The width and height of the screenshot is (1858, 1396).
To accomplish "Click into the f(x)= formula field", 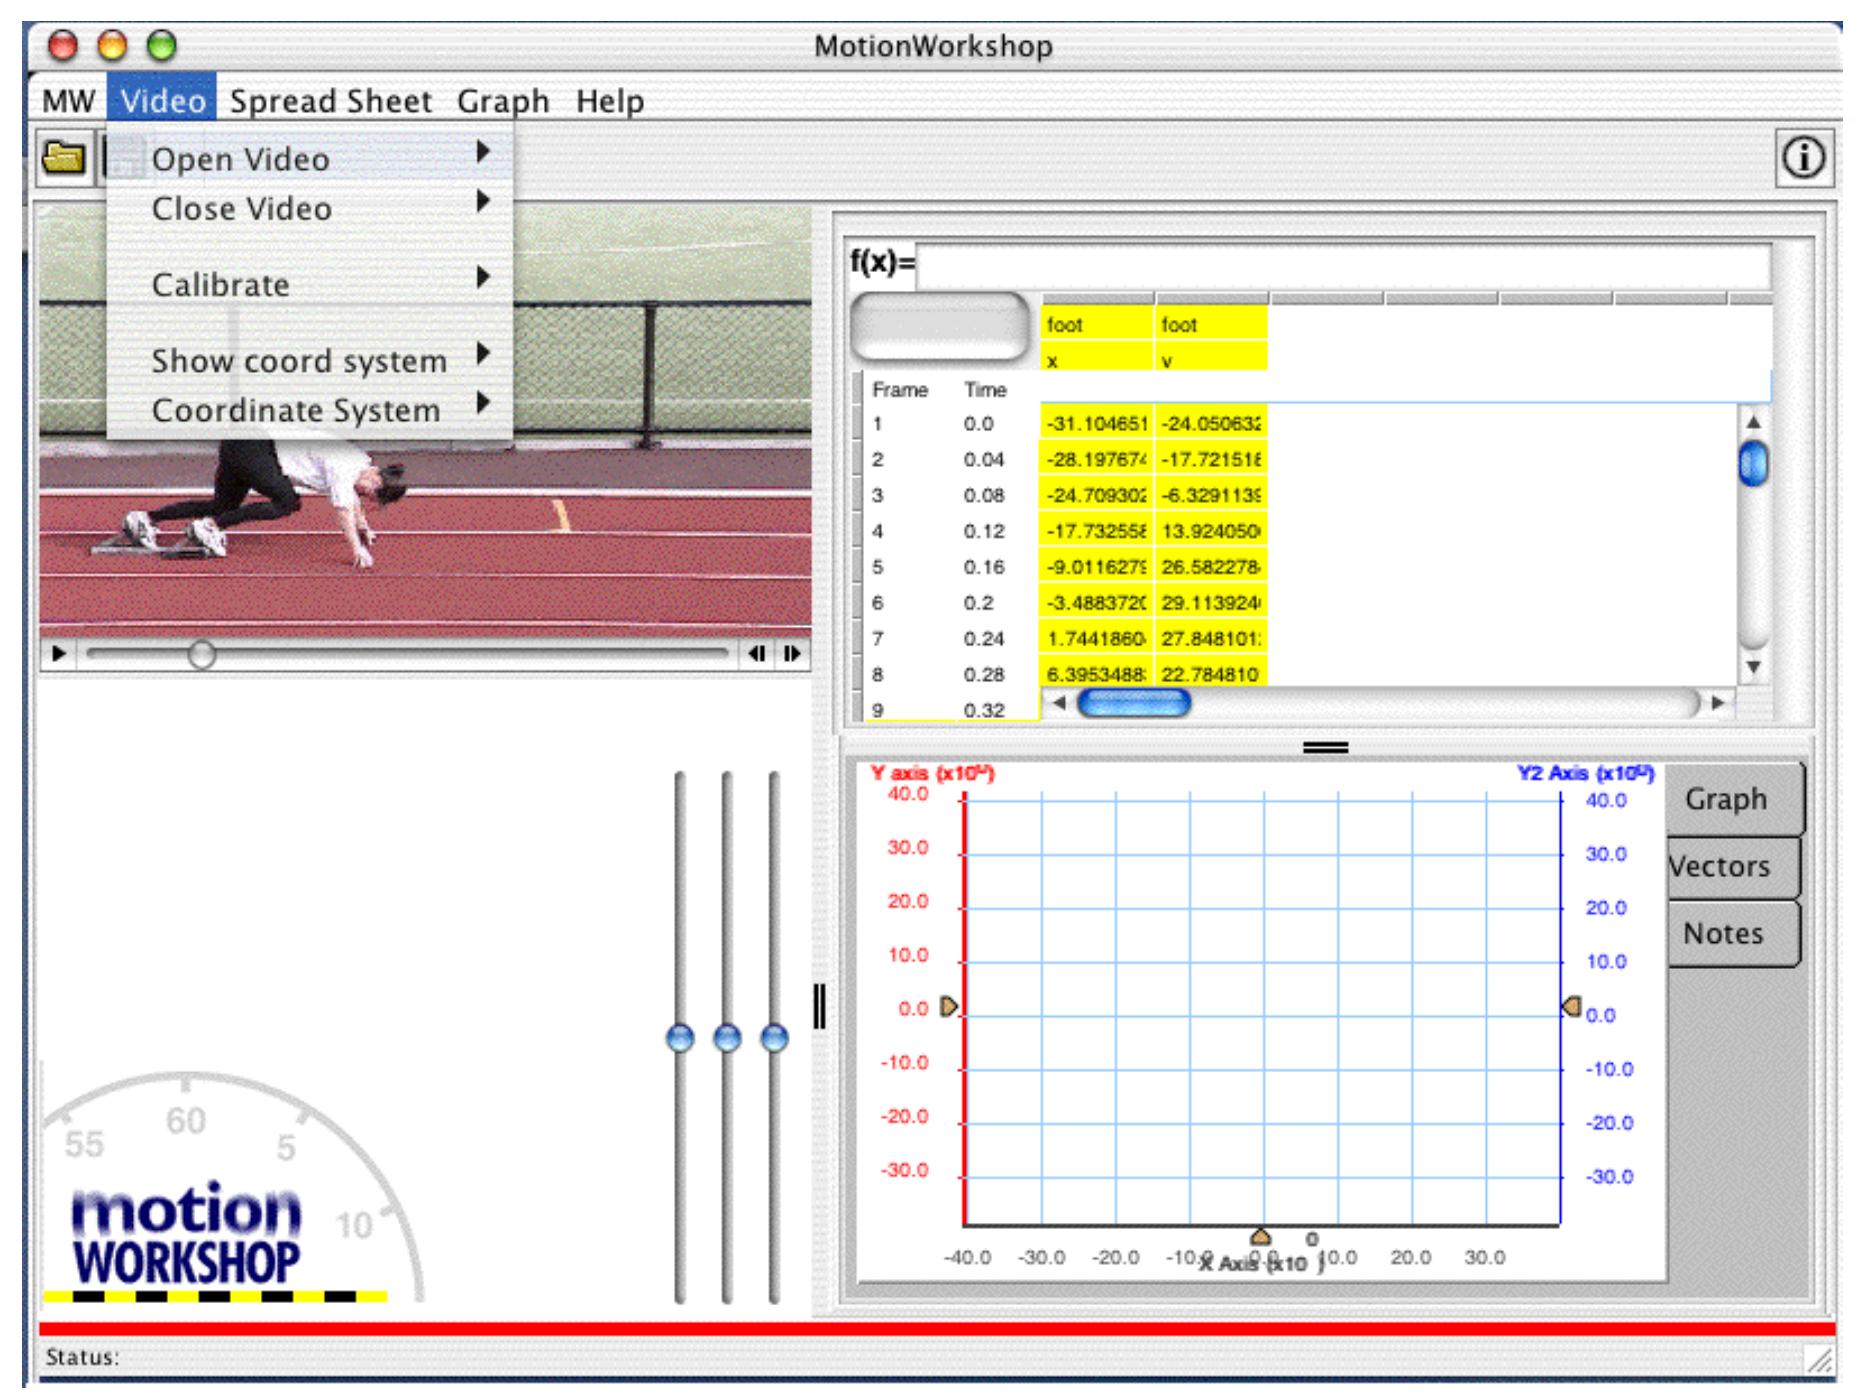I will tap(1343, 265).
